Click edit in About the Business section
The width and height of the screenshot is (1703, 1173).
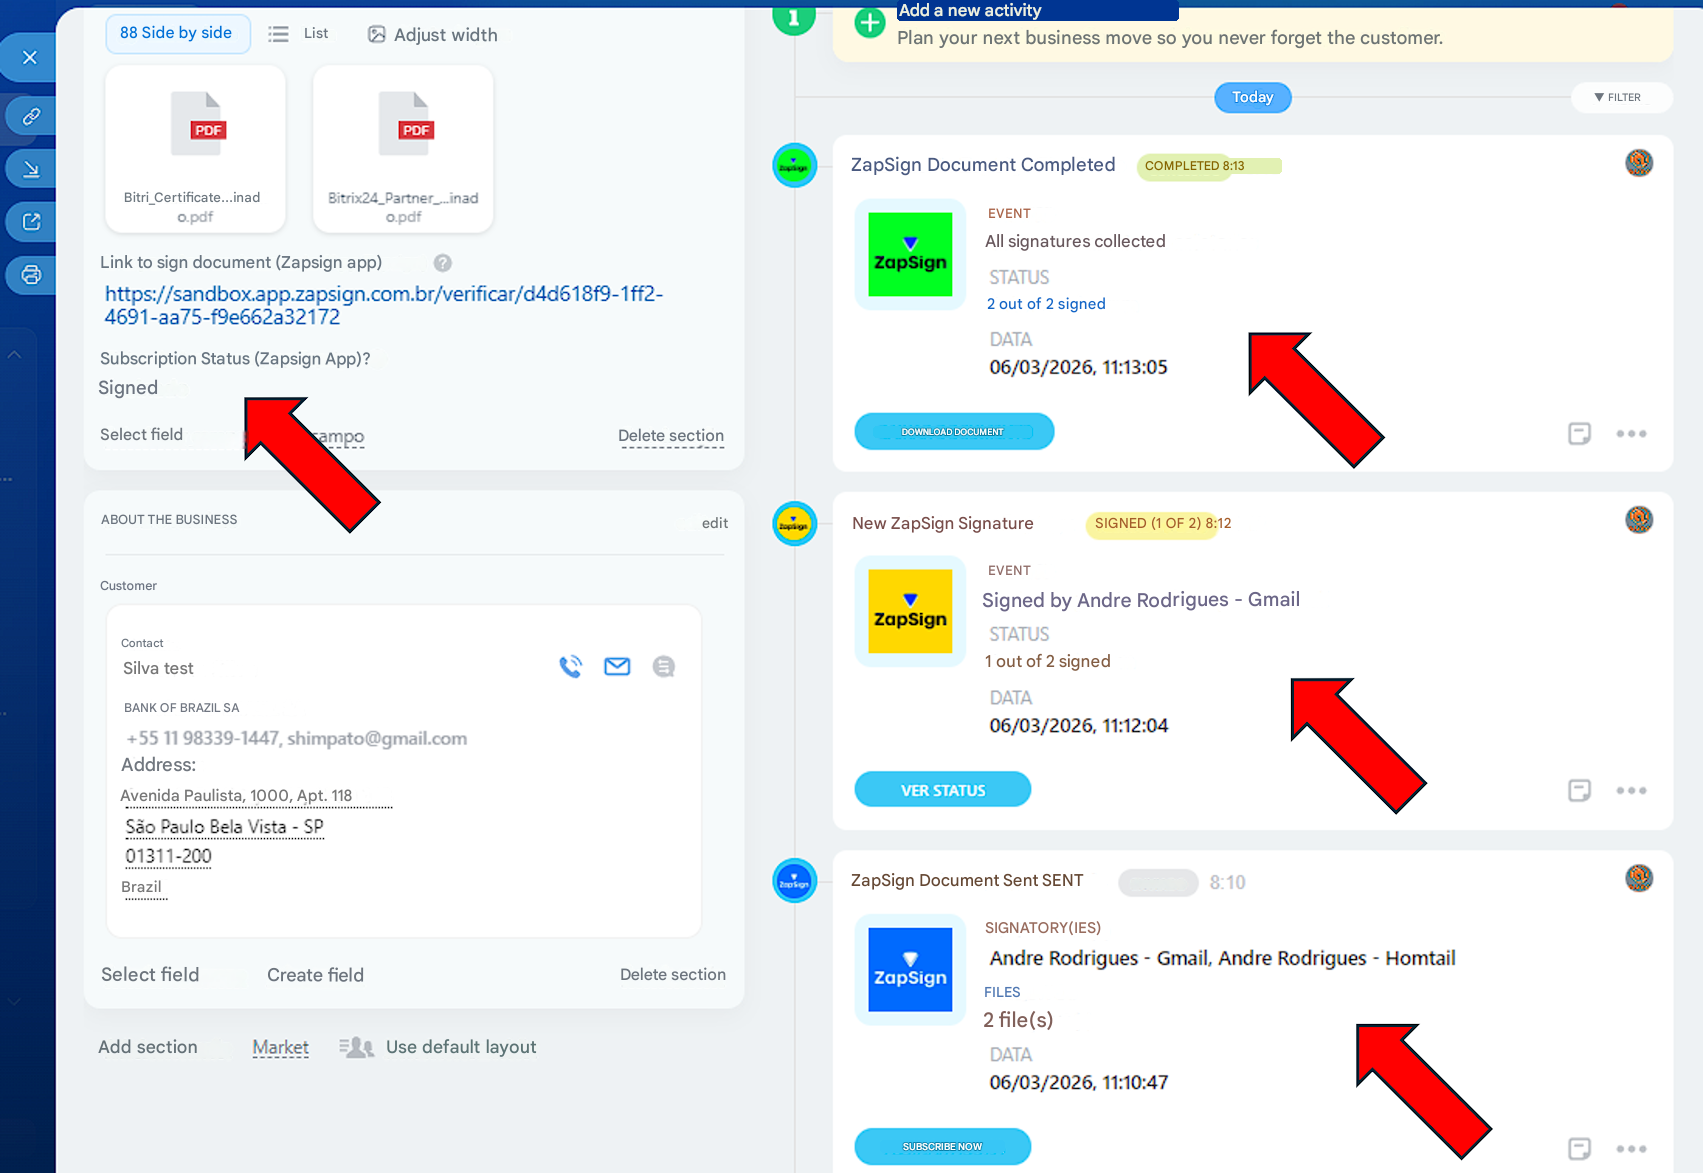(x=714, y=523)
